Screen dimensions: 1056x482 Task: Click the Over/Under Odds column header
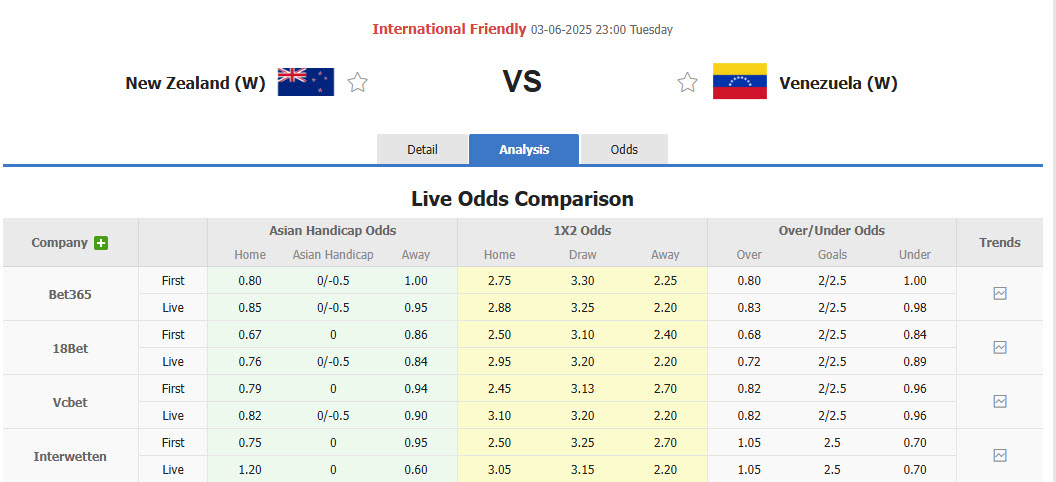(x=831, y=230)
